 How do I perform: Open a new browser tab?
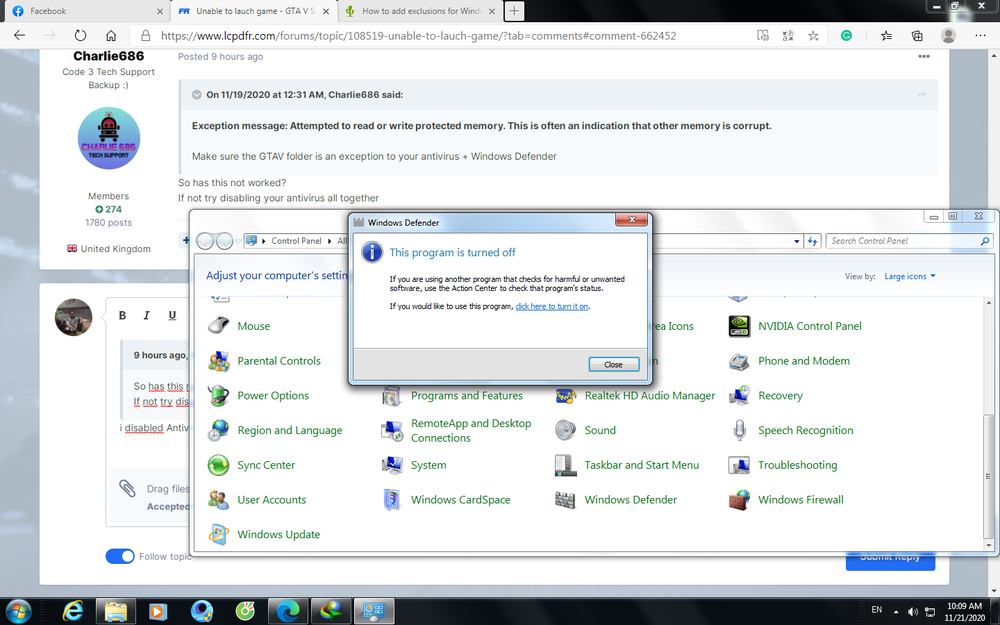[514, 11]
